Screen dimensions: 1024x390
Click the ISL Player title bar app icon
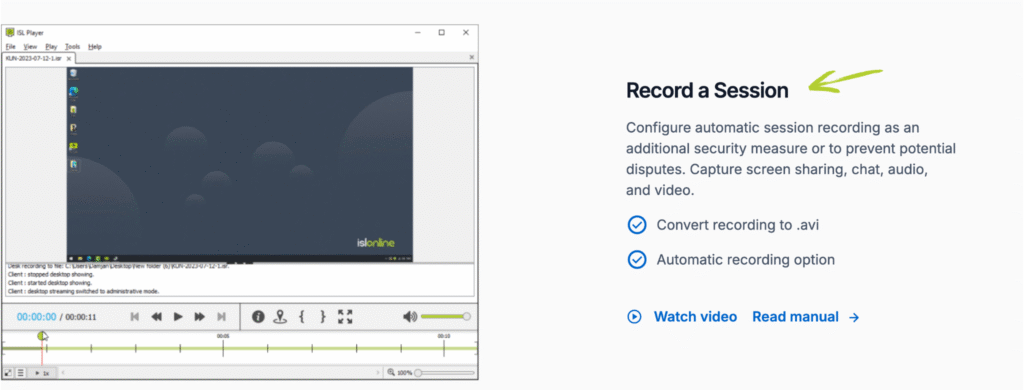coord(10,33)
